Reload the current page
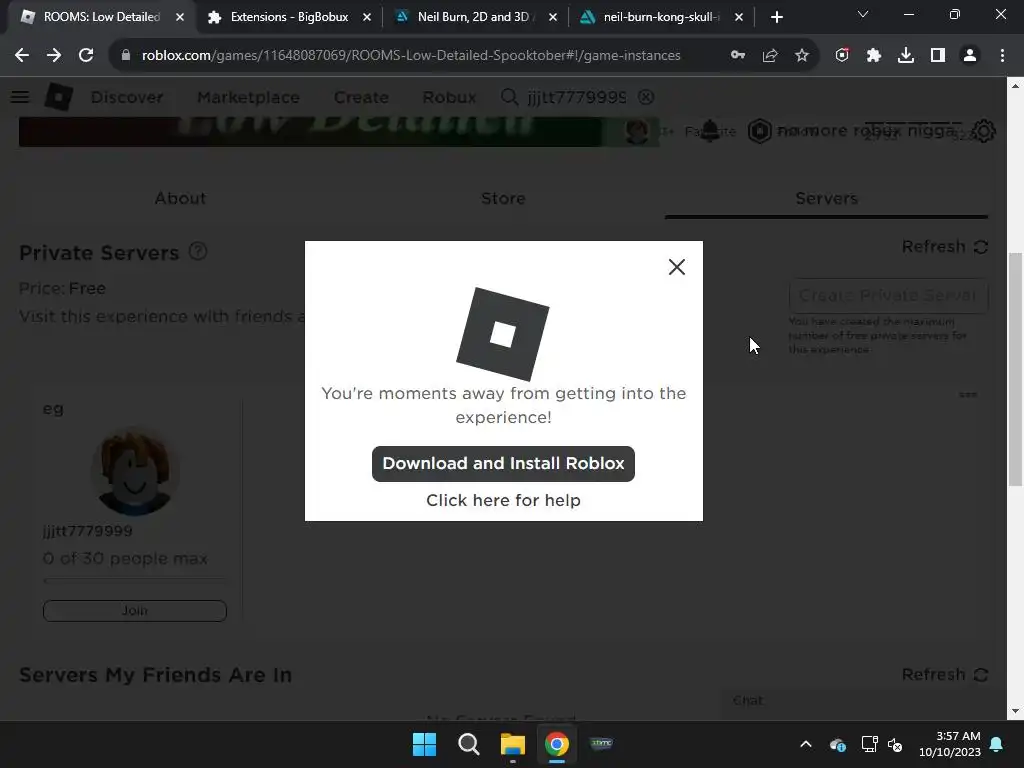This screenshot has height=768, width=1024. tap(86, 56)
